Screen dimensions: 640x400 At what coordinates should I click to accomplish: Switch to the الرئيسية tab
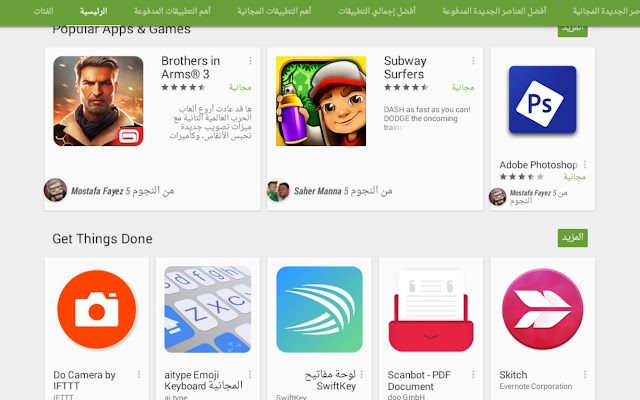pos(93,11)
